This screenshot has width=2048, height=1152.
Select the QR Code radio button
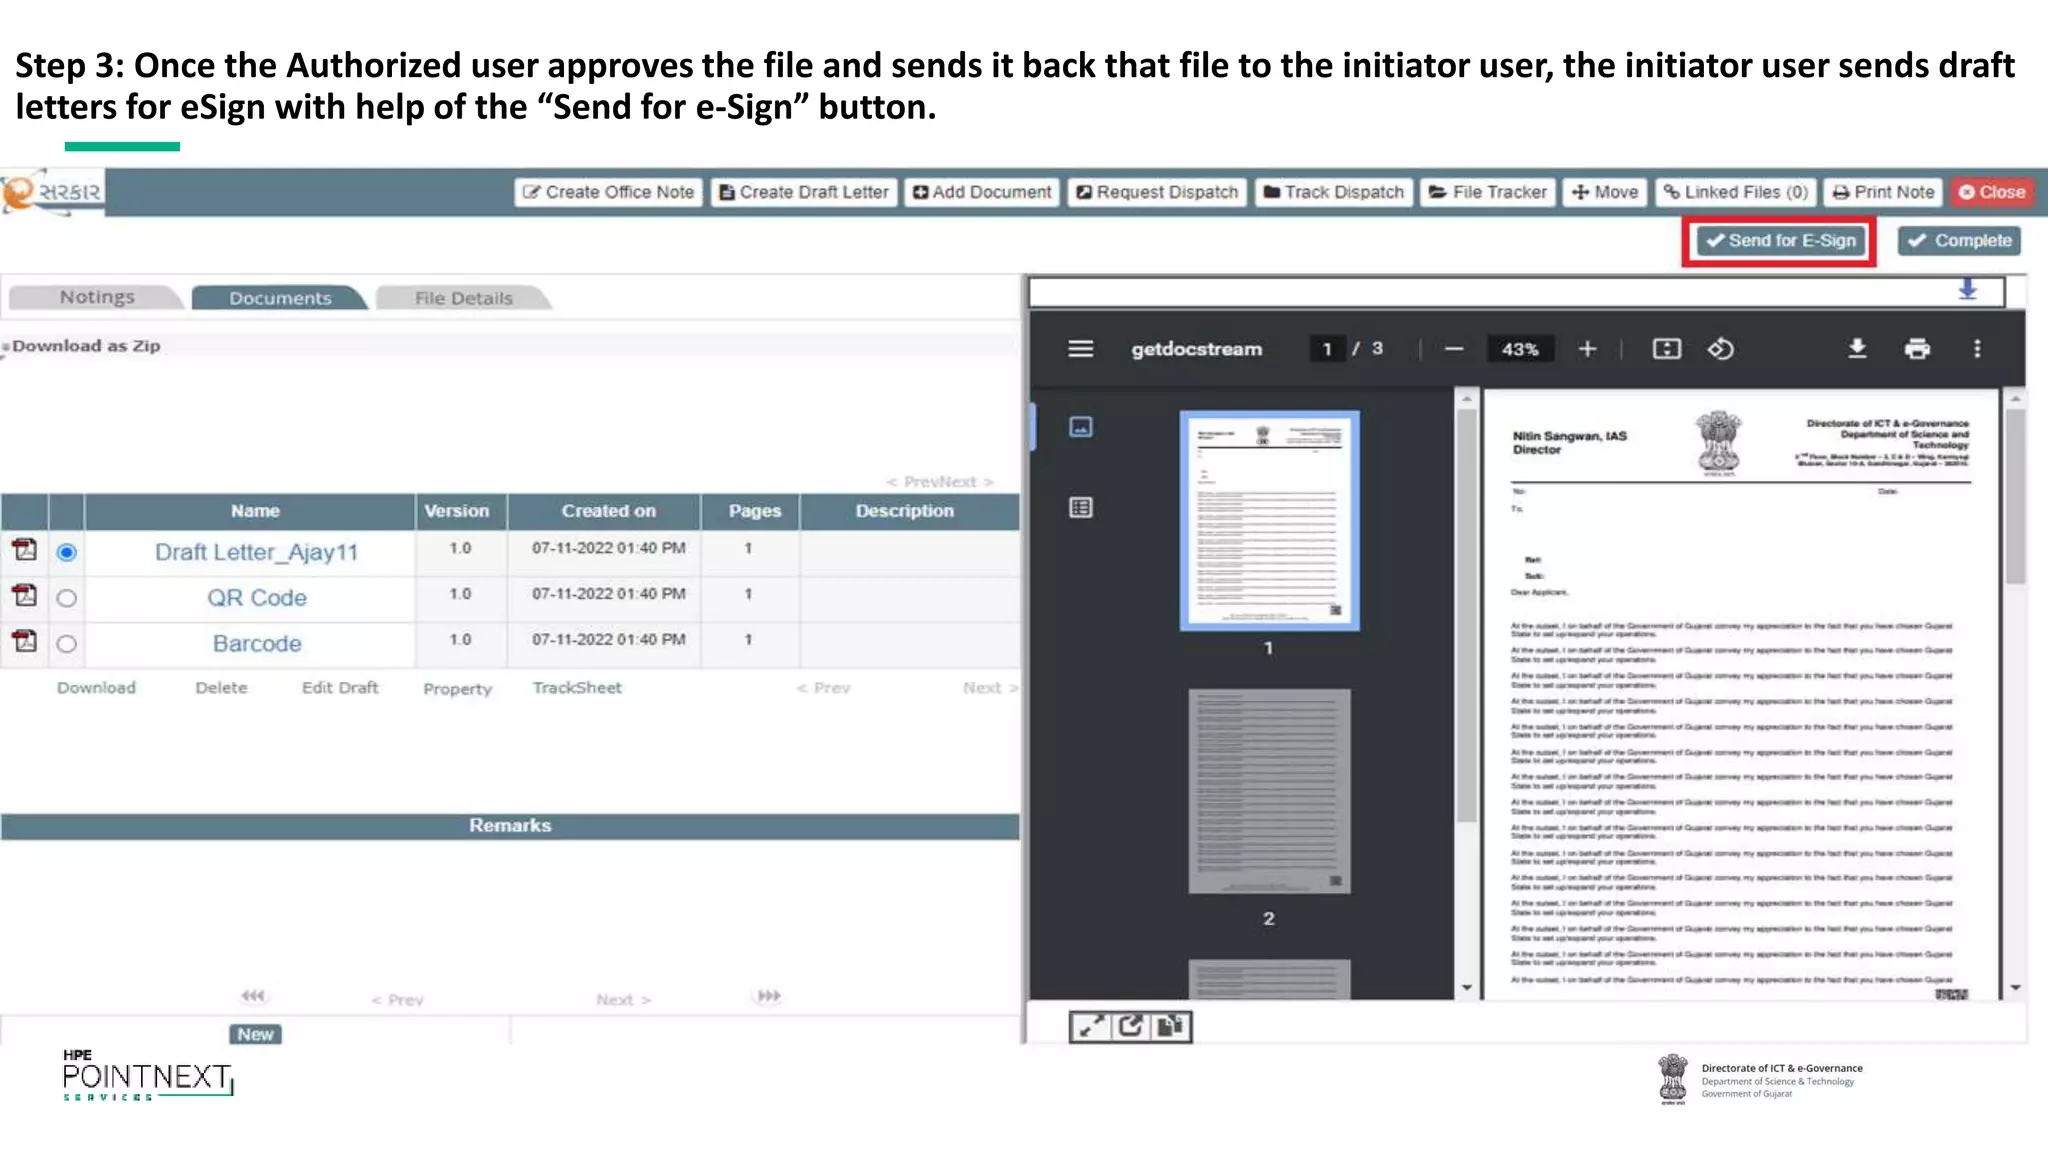point(67,598)
